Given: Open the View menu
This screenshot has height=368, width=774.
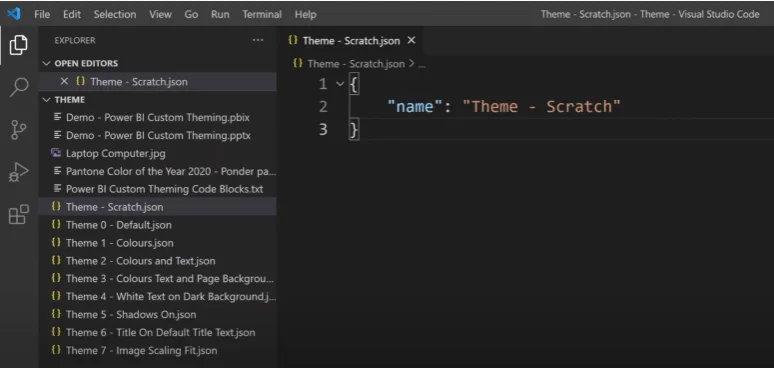Looking at the screenshot, I should click(x=160, y=14).
